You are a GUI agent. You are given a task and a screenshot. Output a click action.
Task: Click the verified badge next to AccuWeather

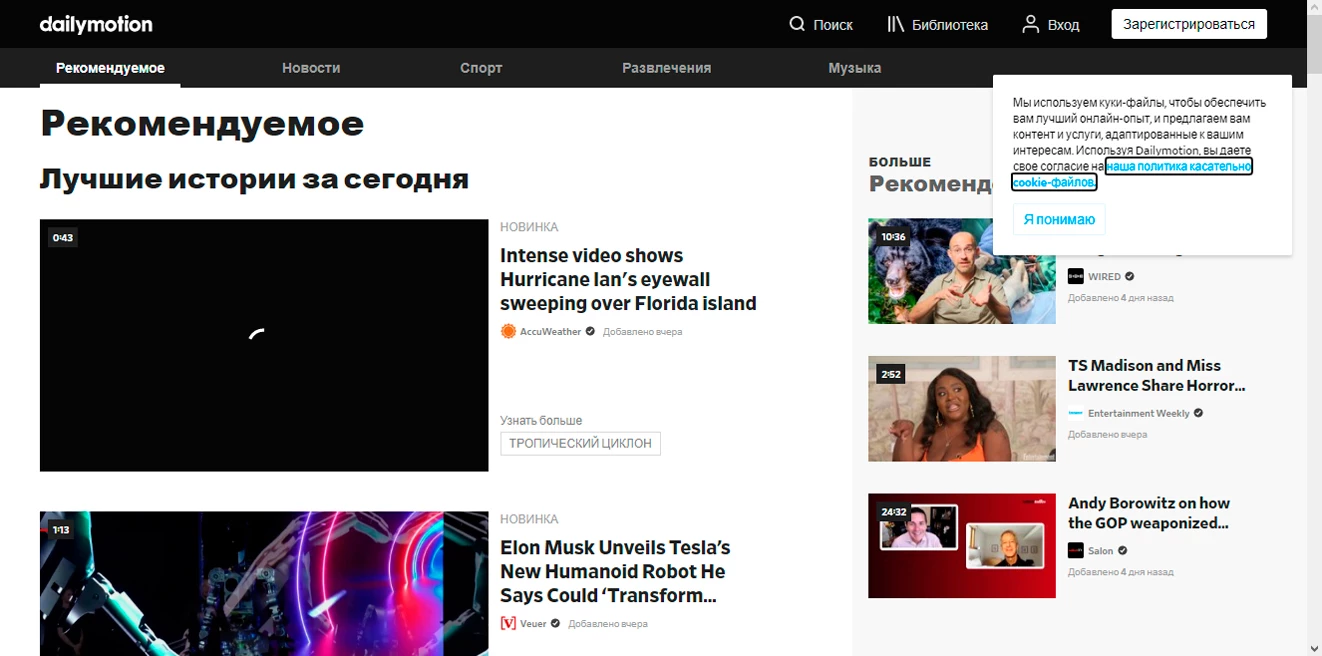click(590, 331)
